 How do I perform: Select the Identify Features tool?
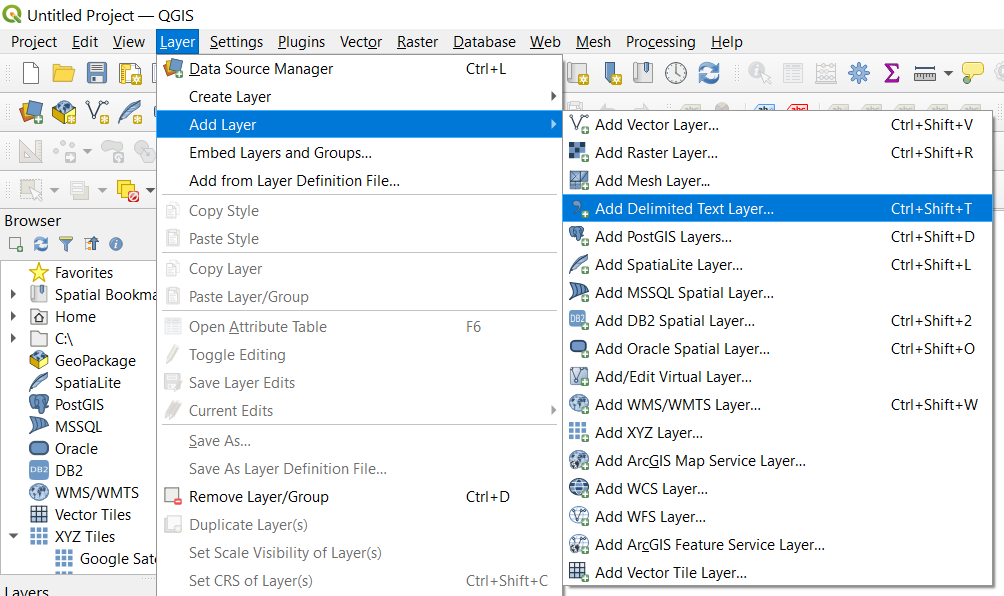coord(759,73)
